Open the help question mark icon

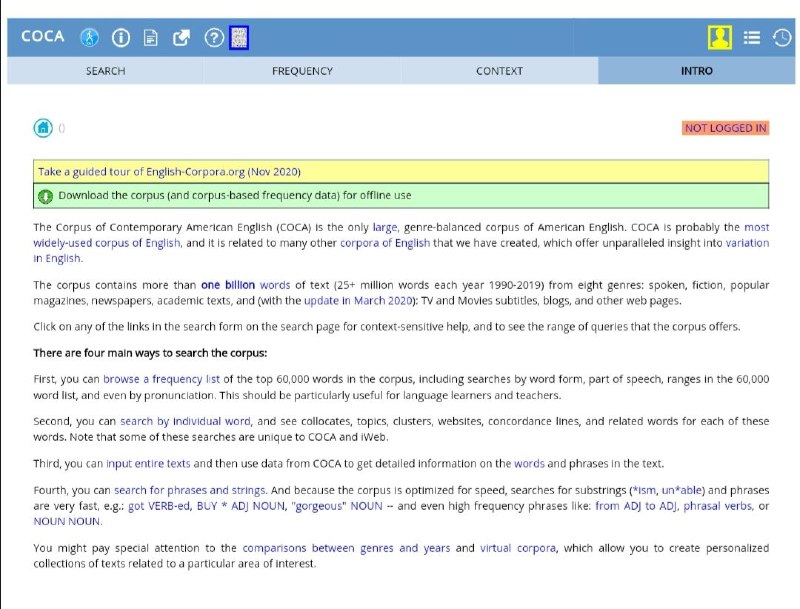click(x=214, y=37)
